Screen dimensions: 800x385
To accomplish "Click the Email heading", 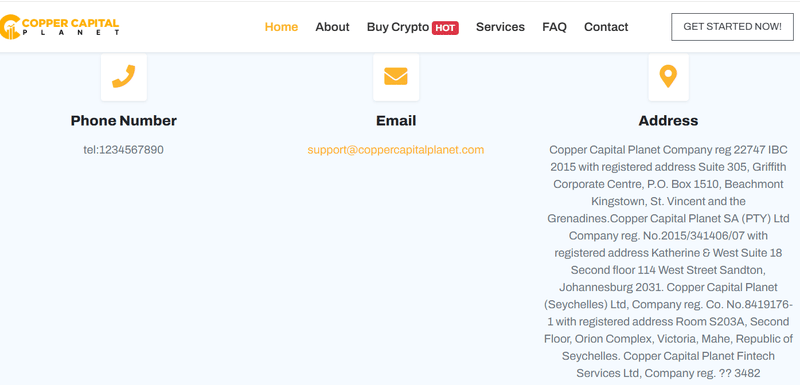I will coord(396,121).
